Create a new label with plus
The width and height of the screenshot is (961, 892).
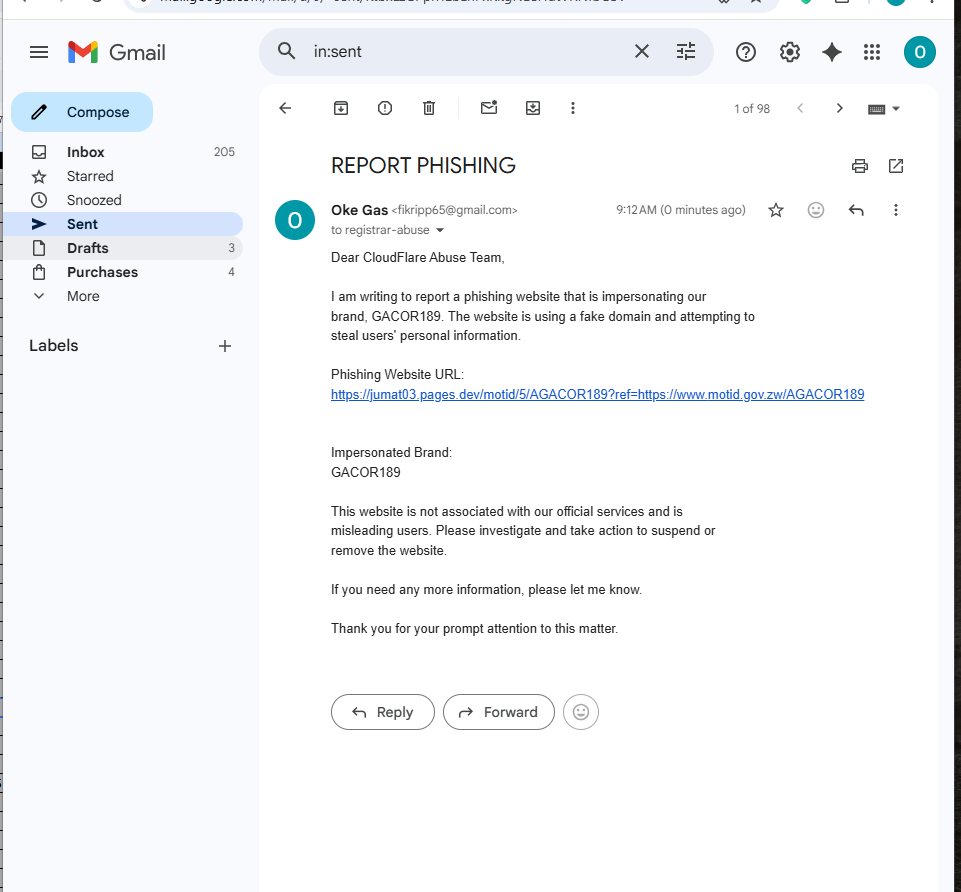pyautogui.click(x=225, y=346)
